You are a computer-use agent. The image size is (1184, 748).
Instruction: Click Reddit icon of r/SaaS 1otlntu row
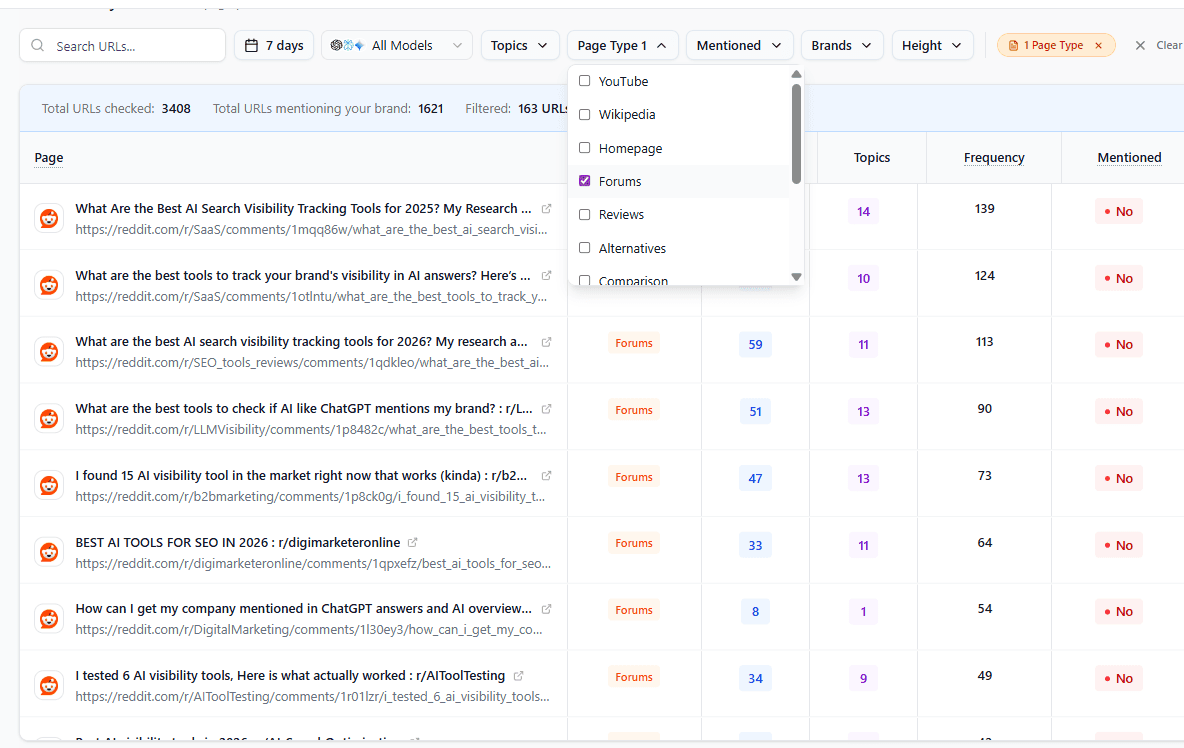pos(49,285)
